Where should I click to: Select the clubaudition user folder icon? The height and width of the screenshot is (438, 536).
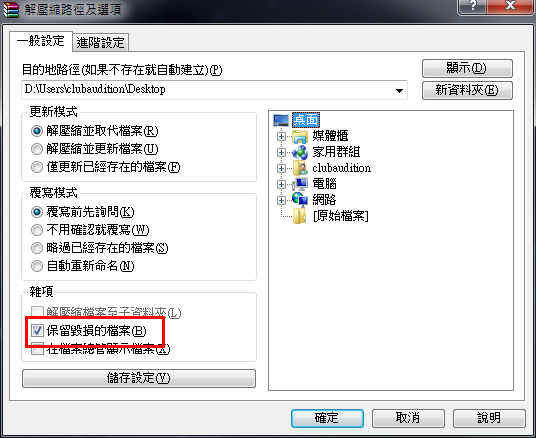pyautogui.click(x=300, y=168)
